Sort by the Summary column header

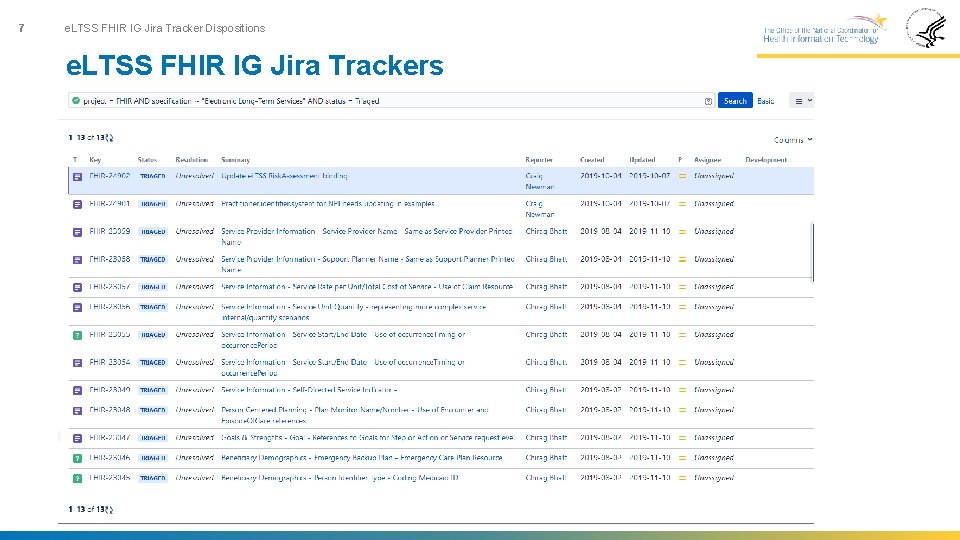236,160
